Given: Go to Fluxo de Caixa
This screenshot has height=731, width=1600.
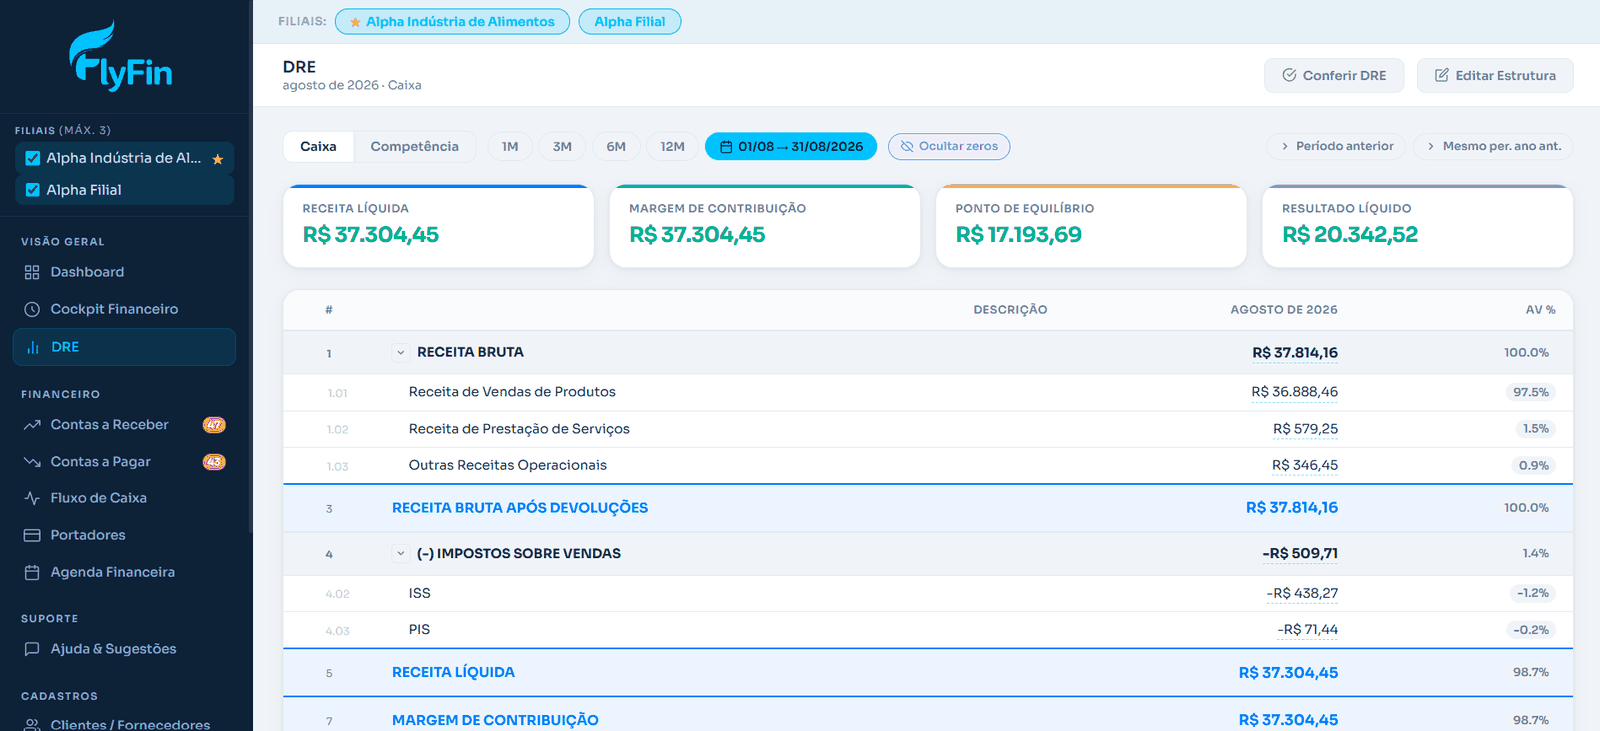Looking at the screenshot, I should (124, 498).
